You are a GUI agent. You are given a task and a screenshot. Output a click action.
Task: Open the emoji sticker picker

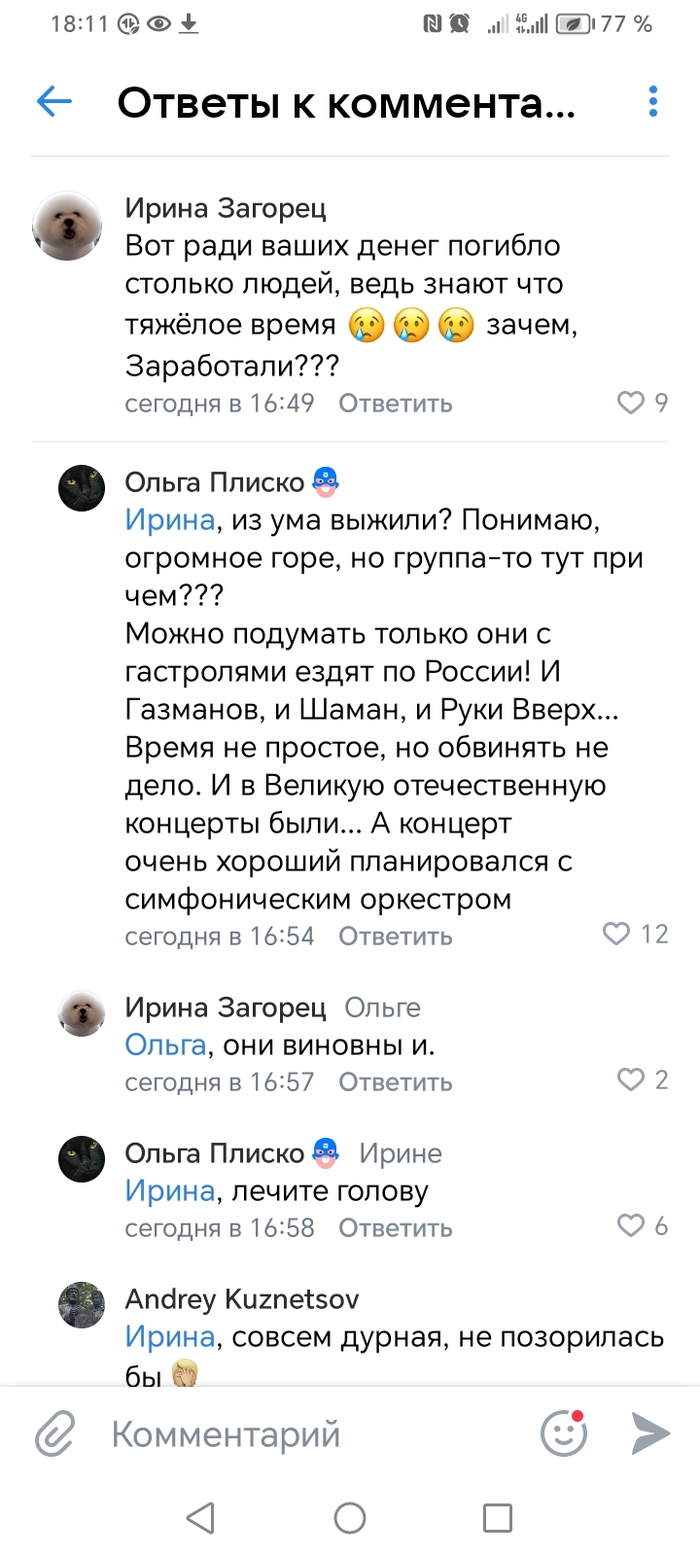pyautogui.click(x=564, y=1435)
